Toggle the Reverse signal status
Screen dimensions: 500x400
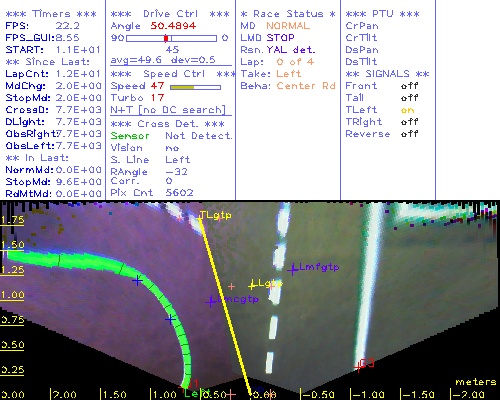click(409, 134)
